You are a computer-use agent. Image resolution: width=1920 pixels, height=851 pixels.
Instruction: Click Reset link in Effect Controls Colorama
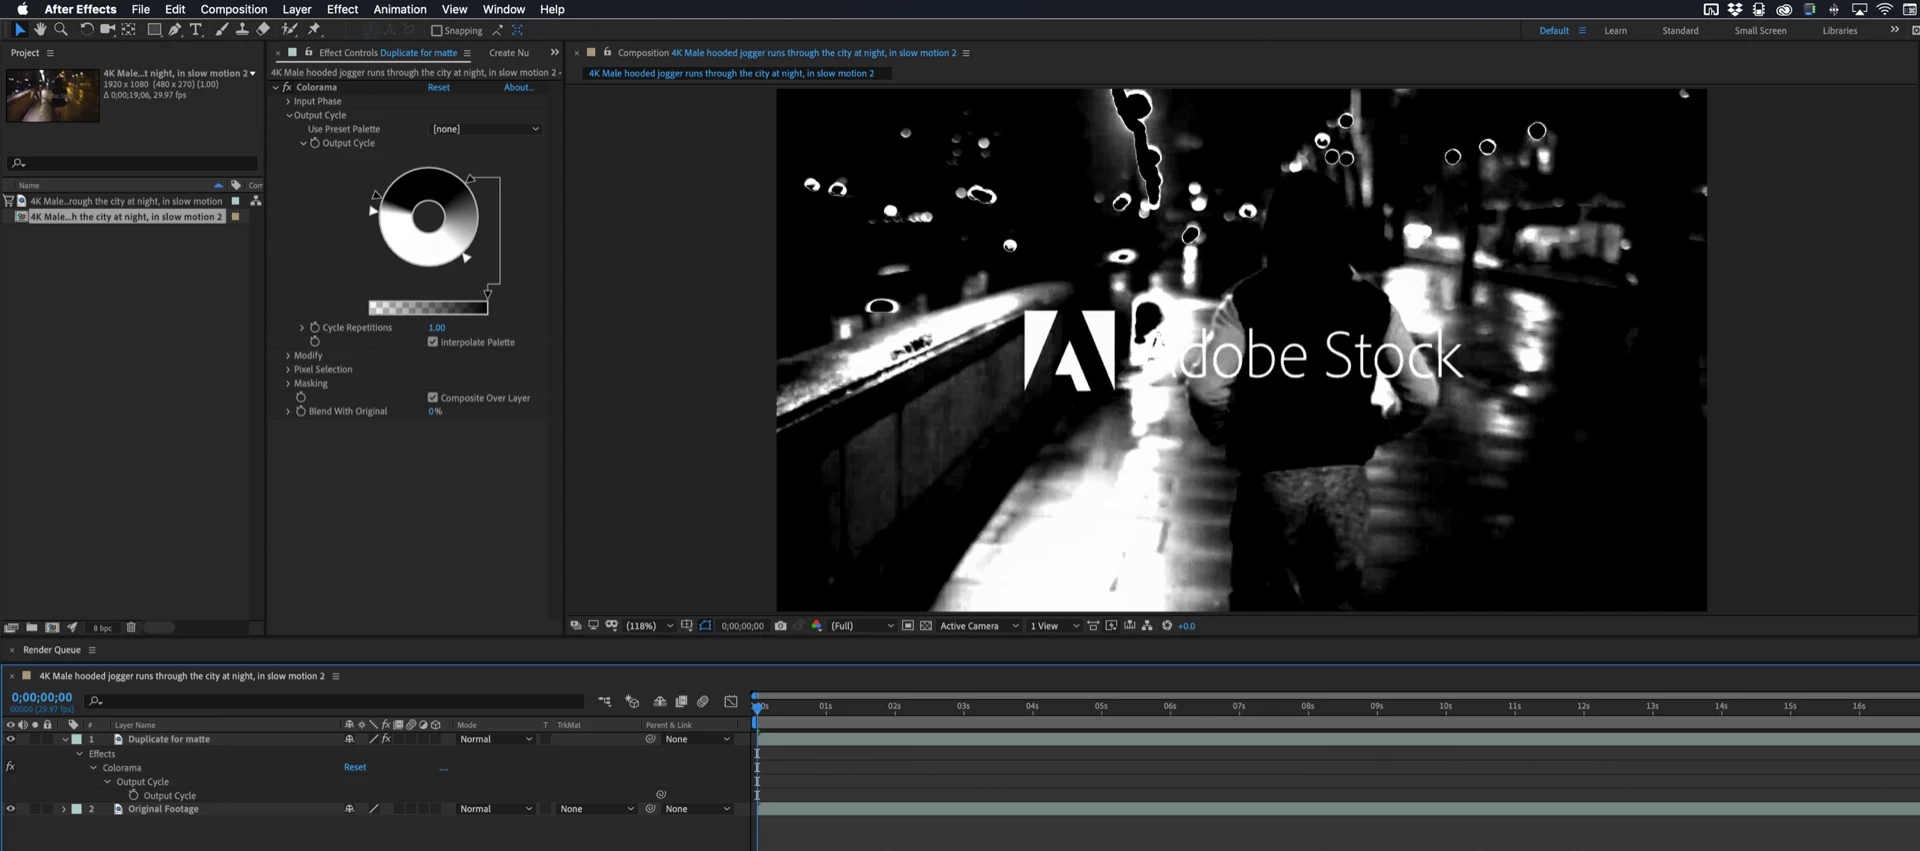(439, 88)
